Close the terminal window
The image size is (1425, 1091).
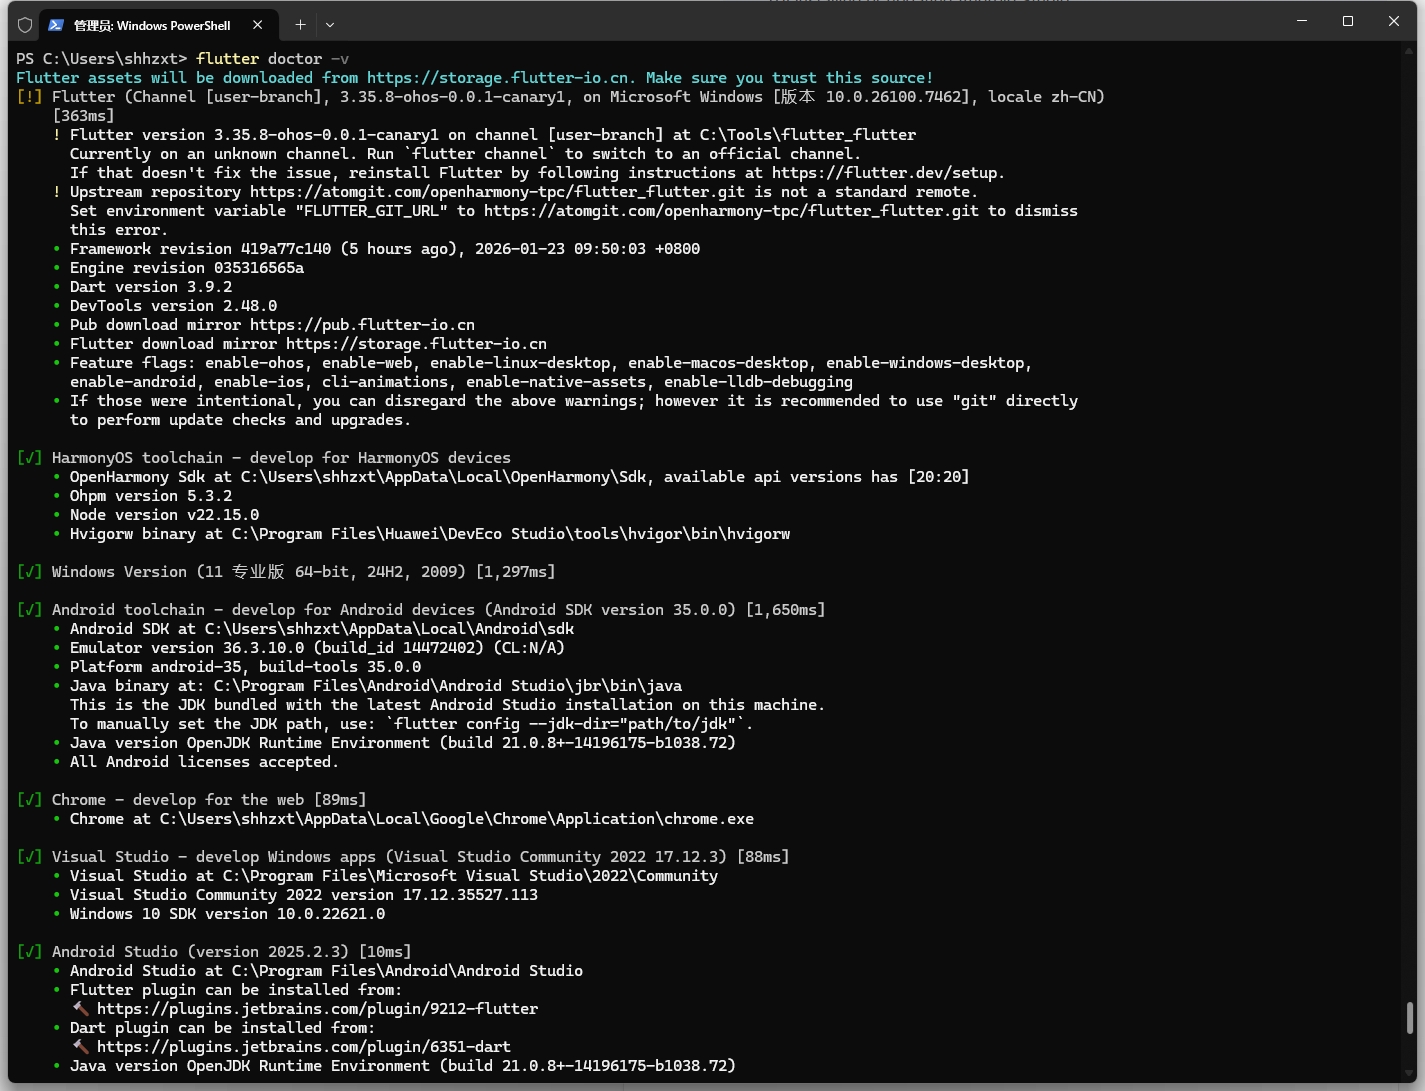[x=1394, y=21]
